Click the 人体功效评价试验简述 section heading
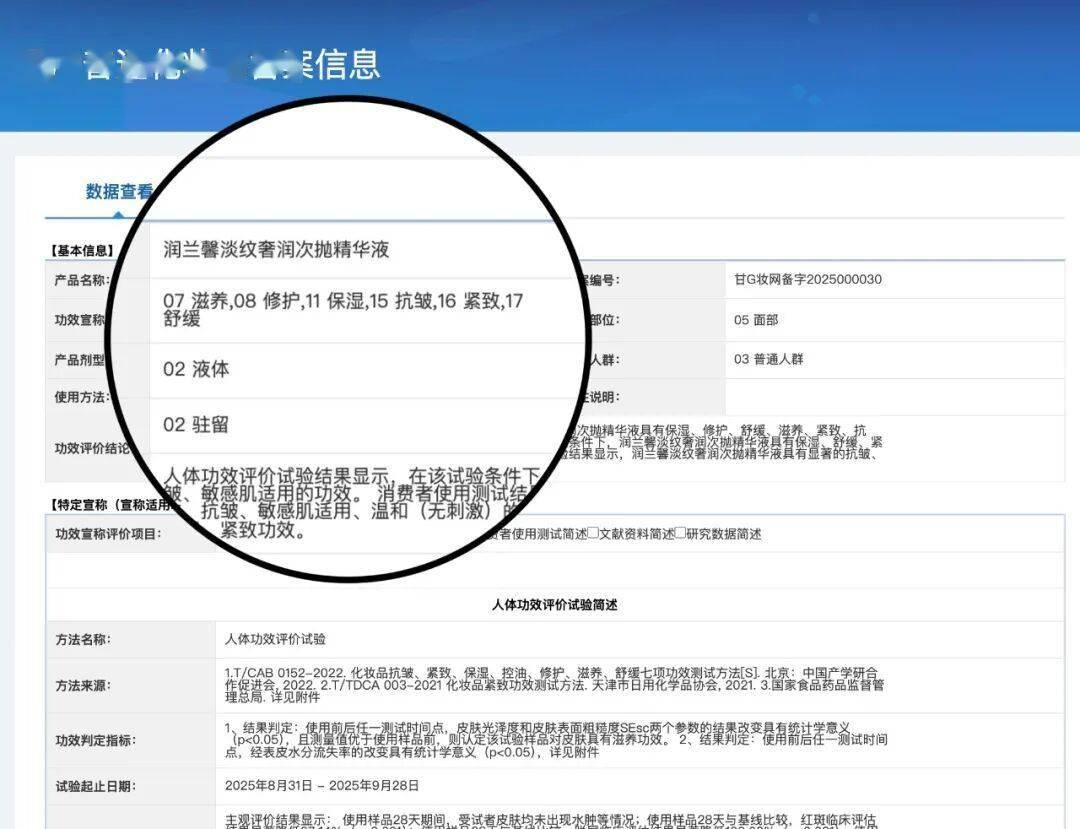Image resolution: width=1080 pixels, height=829 pixels. pos(554,605)
